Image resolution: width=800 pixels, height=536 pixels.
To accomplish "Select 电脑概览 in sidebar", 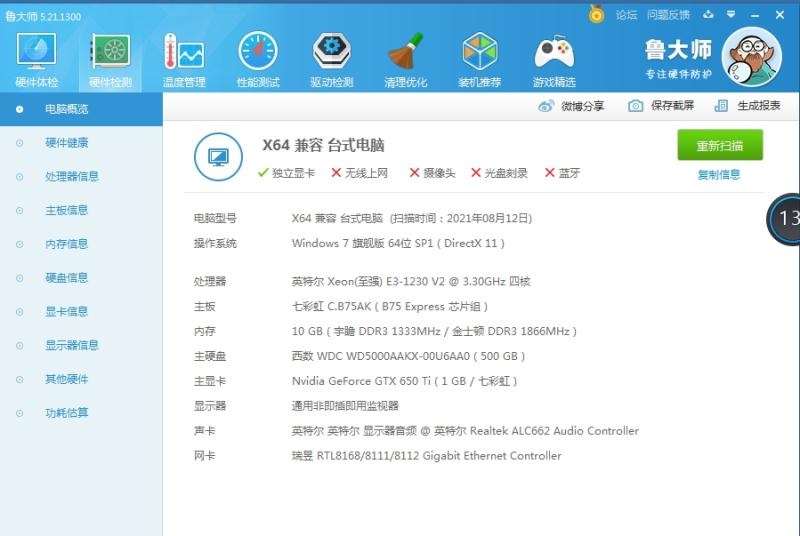I will tap(81, 109).
